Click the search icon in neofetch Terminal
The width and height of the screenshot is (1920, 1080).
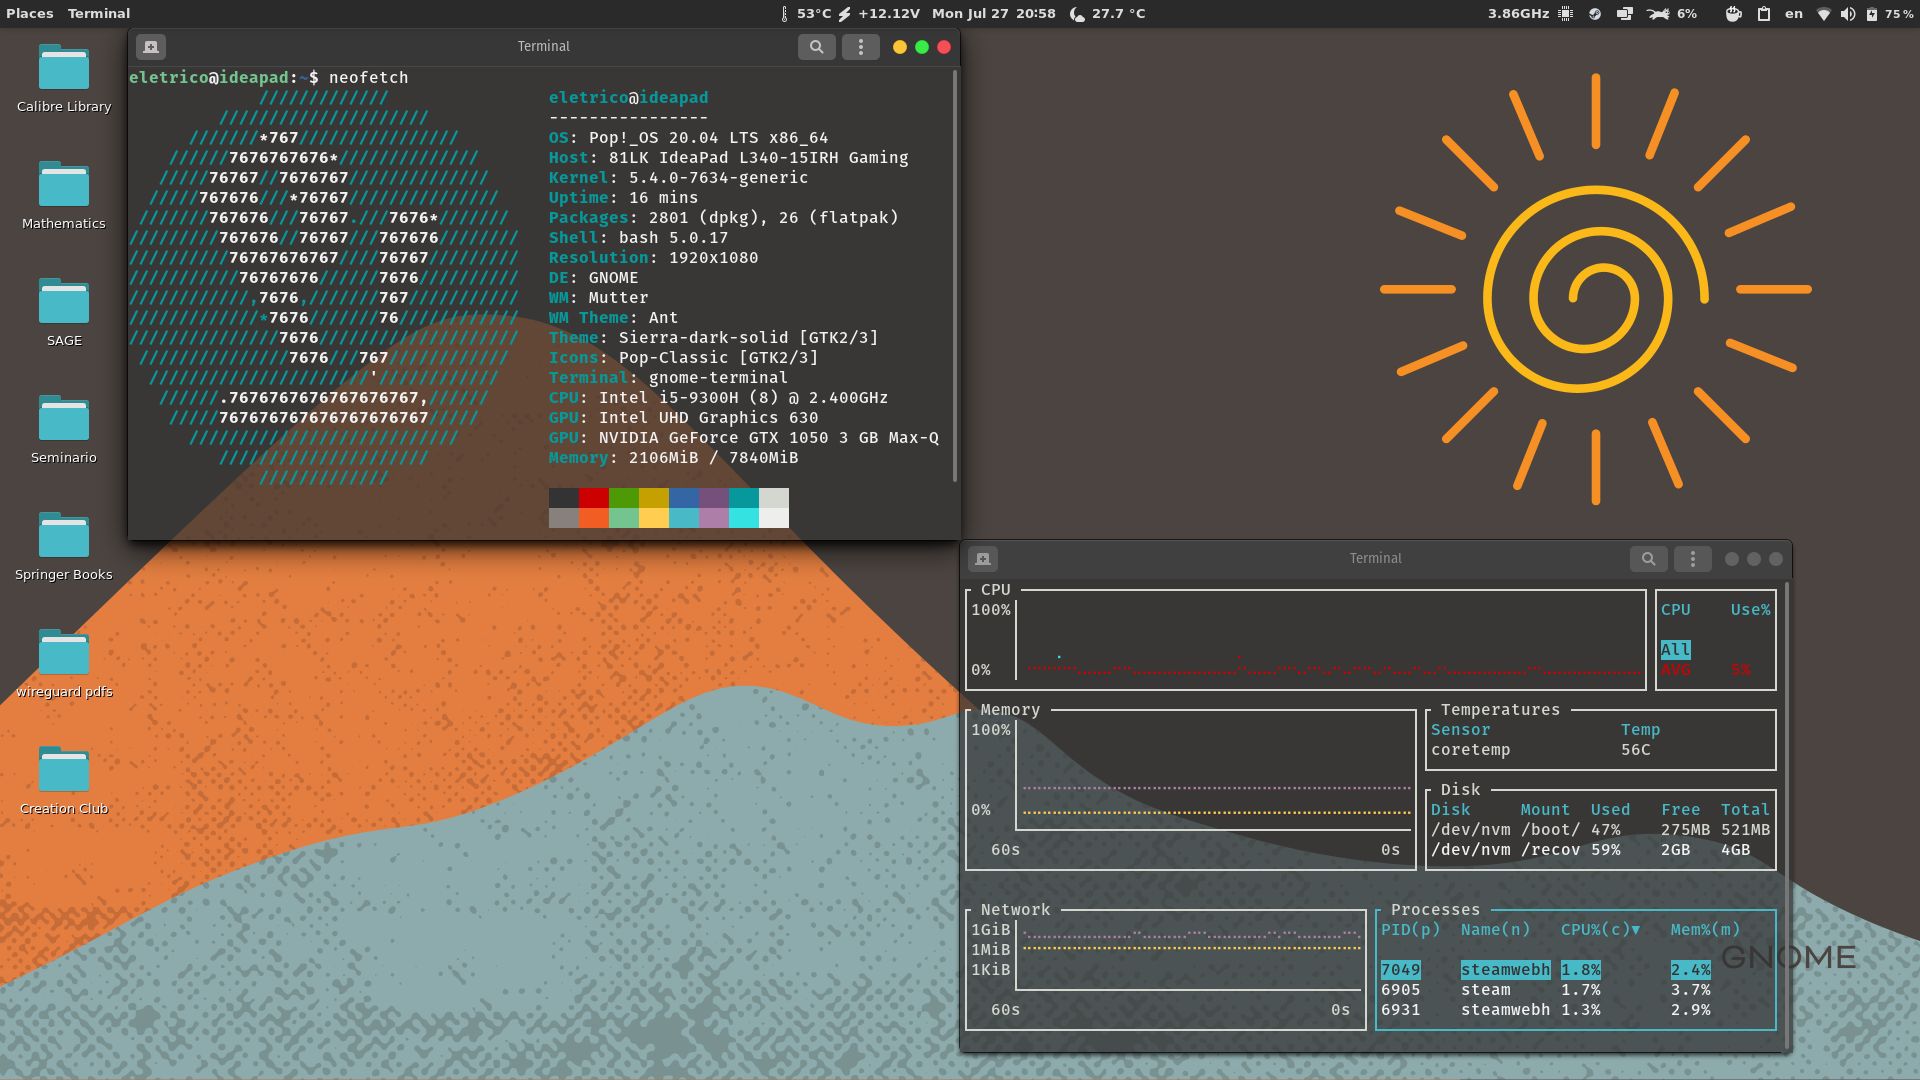[x=817, y=47]
